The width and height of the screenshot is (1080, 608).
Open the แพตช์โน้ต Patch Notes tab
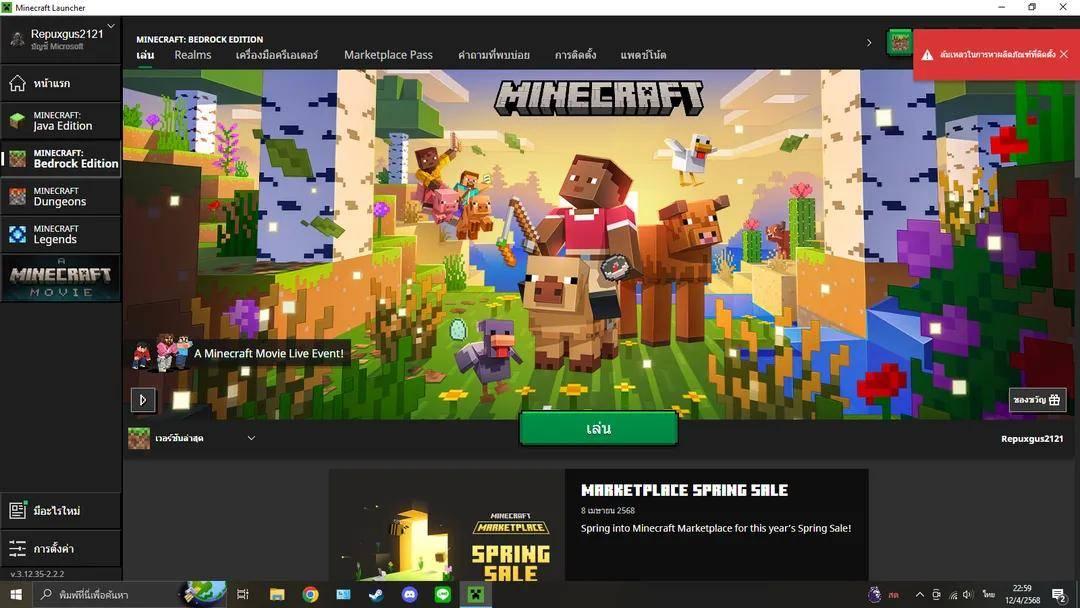643,55
